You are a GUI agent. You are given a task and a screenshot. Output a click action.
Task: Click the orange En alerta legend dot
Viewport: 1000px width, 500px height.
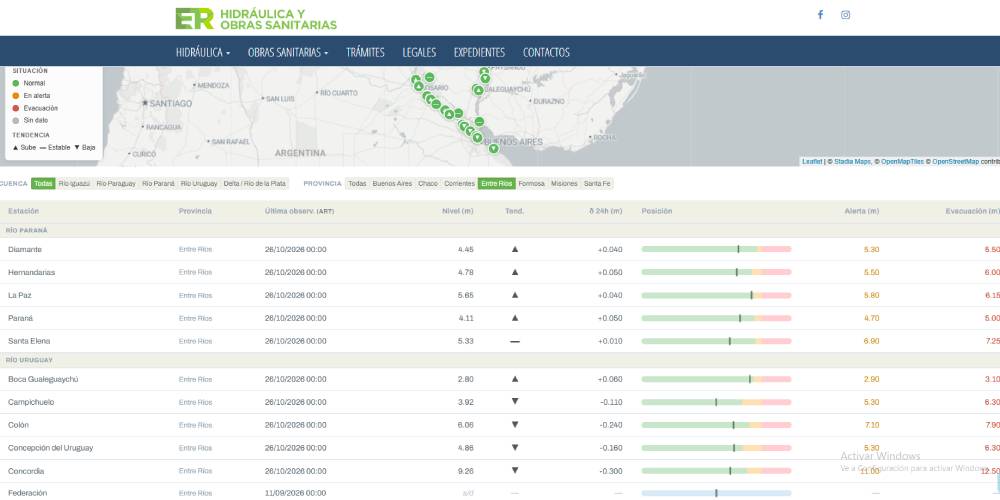(16, 96)
